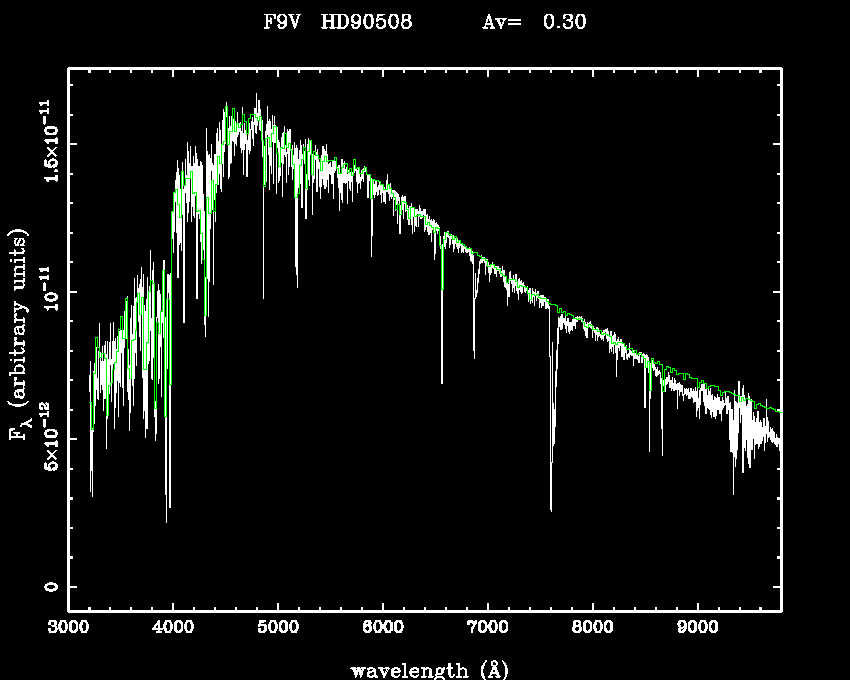The width and height of the screenshot is (850, 680).
Task: Click the Av= 0.30 extinction value
Action: [534, 23]
